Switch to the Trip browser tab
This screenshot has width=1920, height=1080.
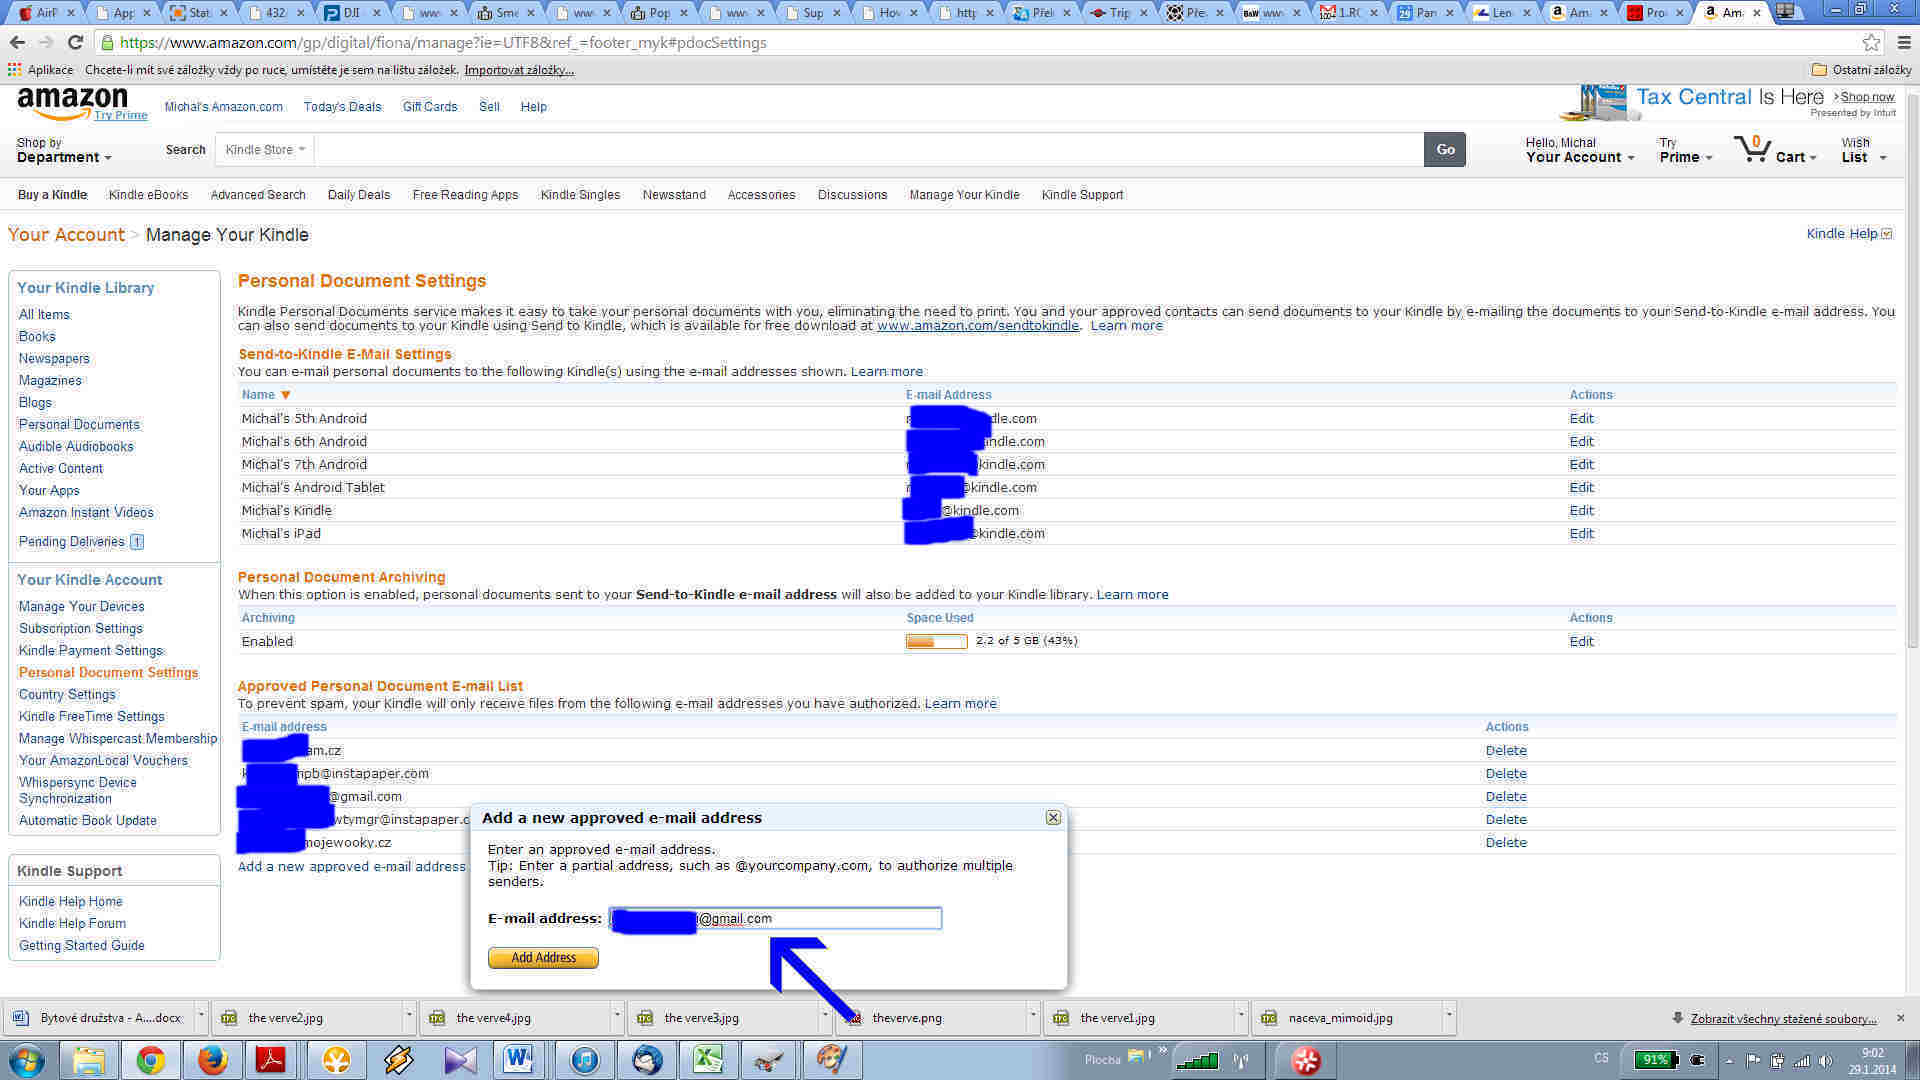pos(1119,13)
